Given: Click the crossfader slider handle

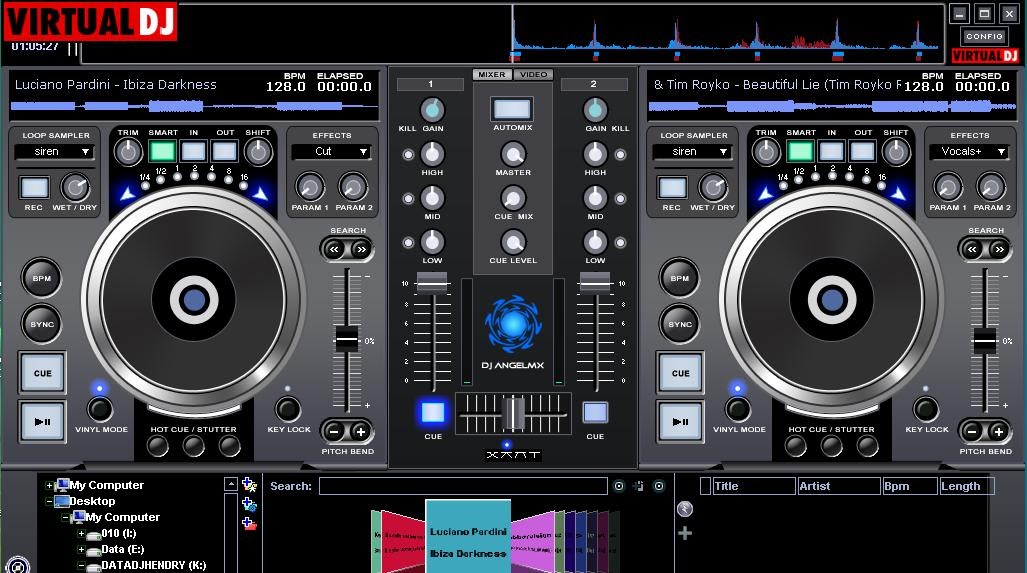Looking at the screenshot, I should coord(513,414).
